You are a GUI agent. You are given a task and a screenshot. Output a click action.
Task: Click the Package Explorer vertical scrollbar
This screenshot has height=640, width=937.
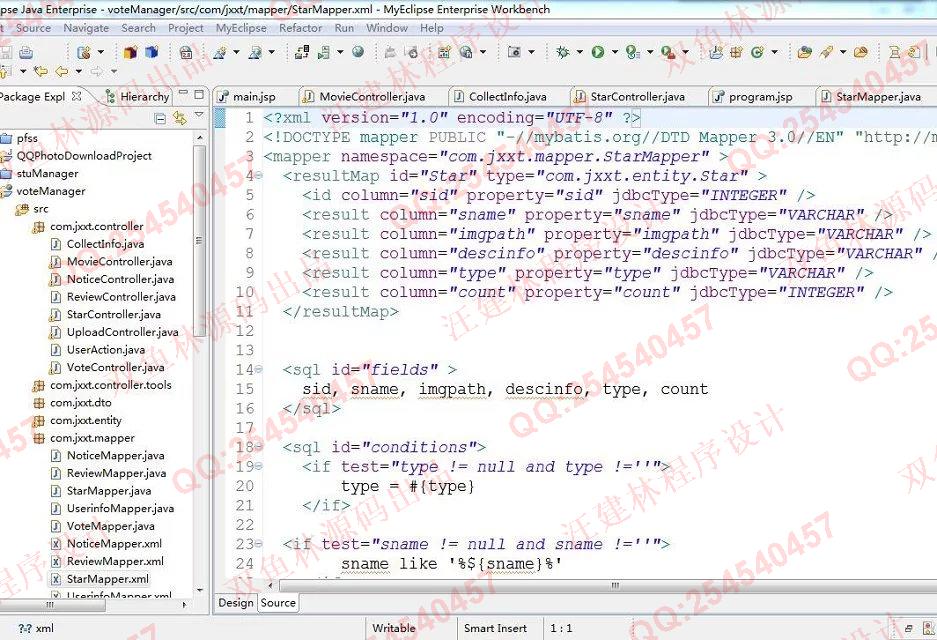[x=200, y=239]
